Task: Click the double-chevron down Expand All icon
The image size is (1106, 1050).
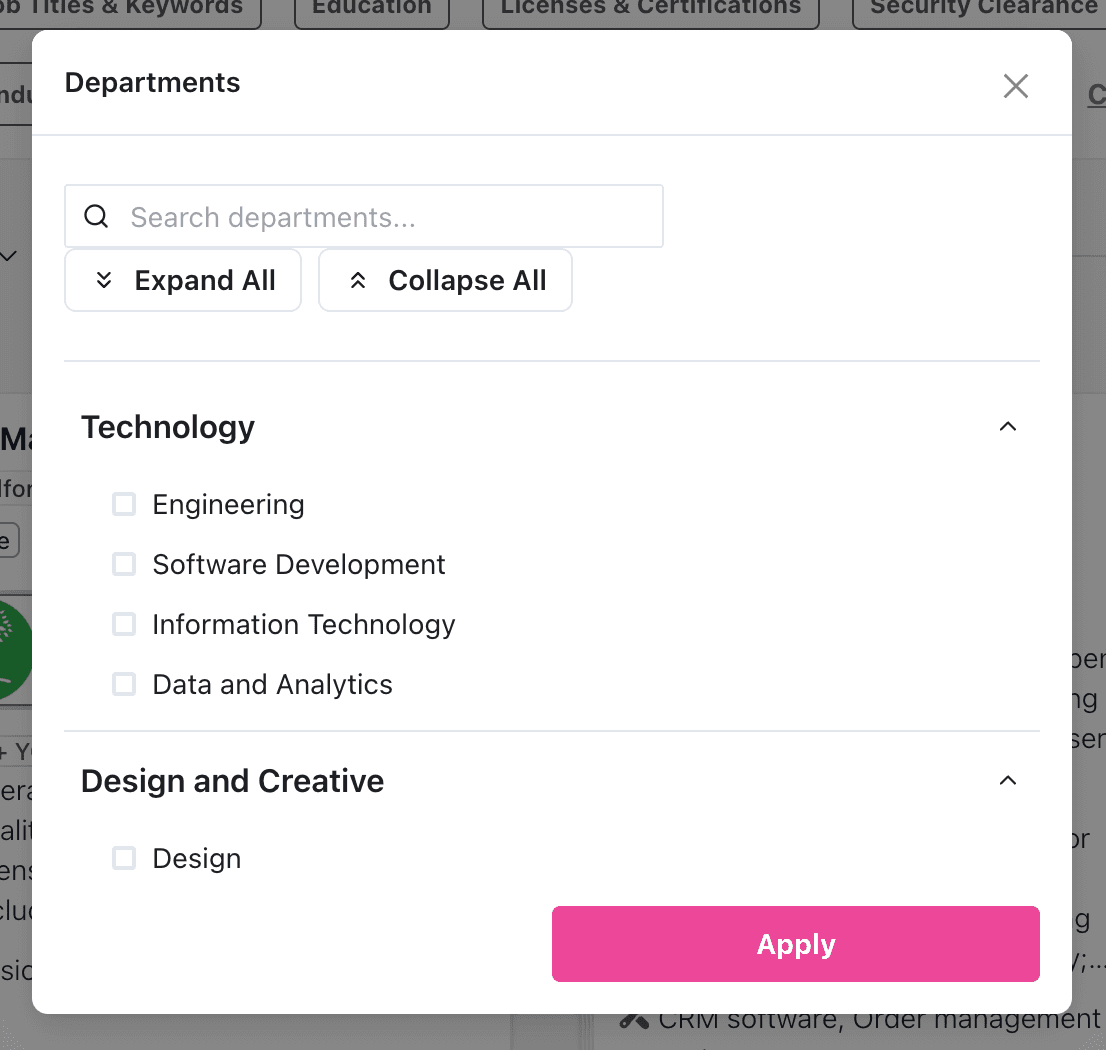Action: pyautogui.click(x=104, y=281)
